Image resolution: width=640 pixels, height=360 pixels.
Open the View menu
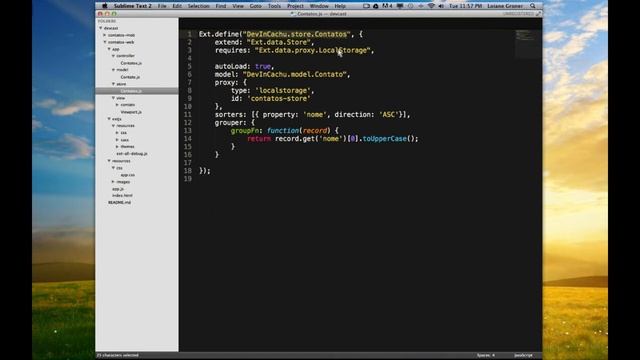(238, 6)
